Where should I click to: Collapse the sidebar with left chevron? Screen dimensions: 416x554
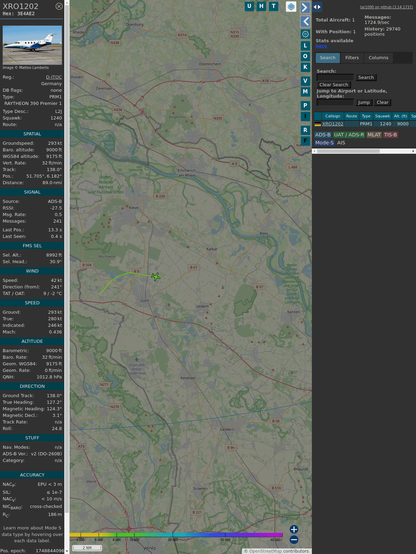(x=305, y=21)
